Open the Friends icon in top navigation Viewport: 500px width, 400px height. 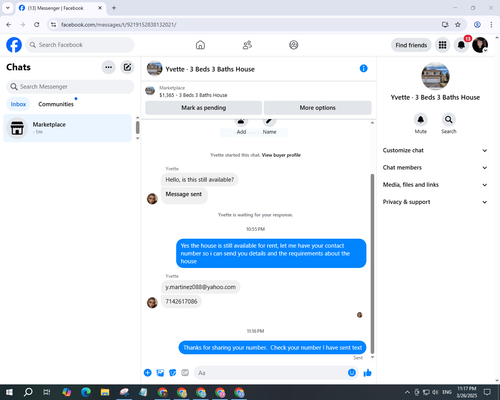coord(247,45)
